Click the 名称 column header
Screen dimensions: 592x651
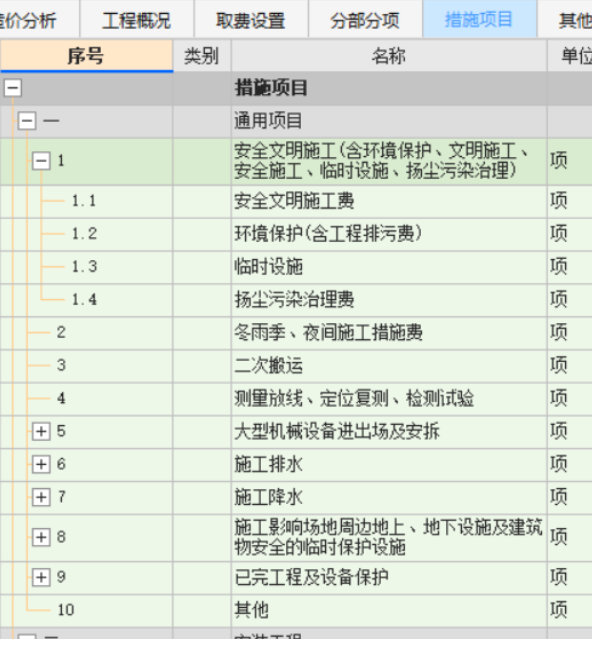(389, 56)
